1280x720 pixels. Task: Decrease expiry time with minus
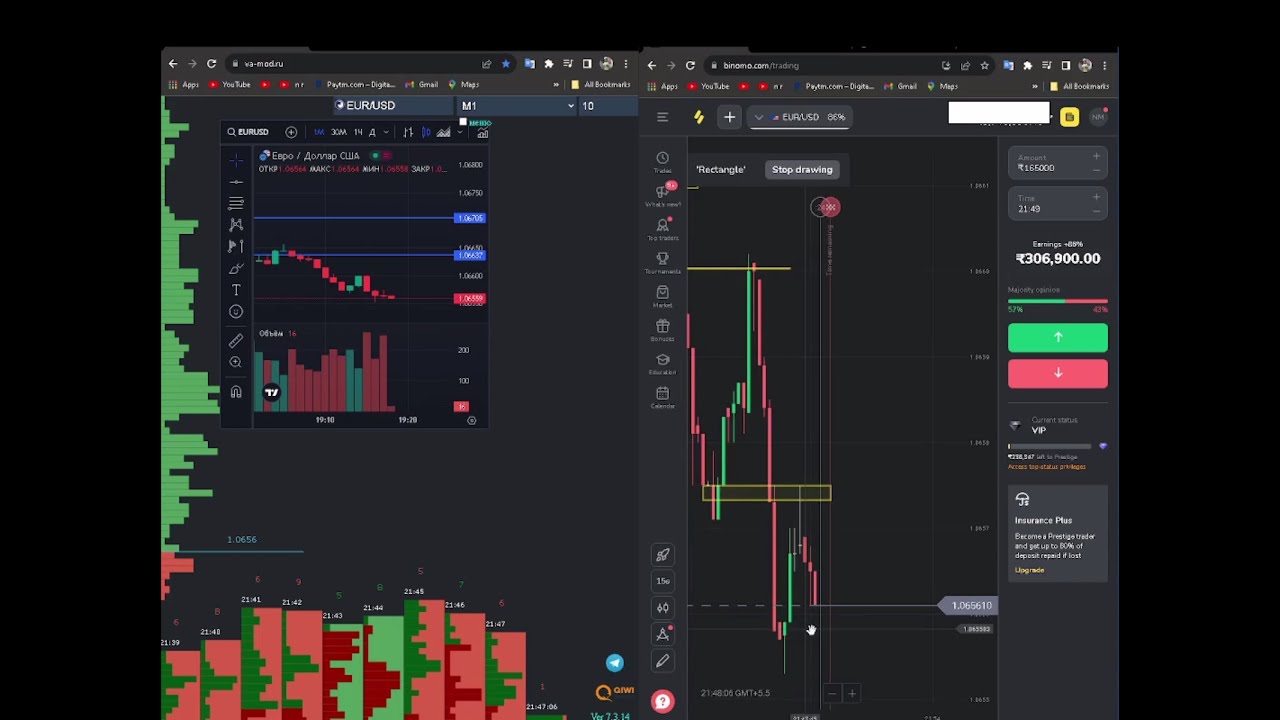1096,210
